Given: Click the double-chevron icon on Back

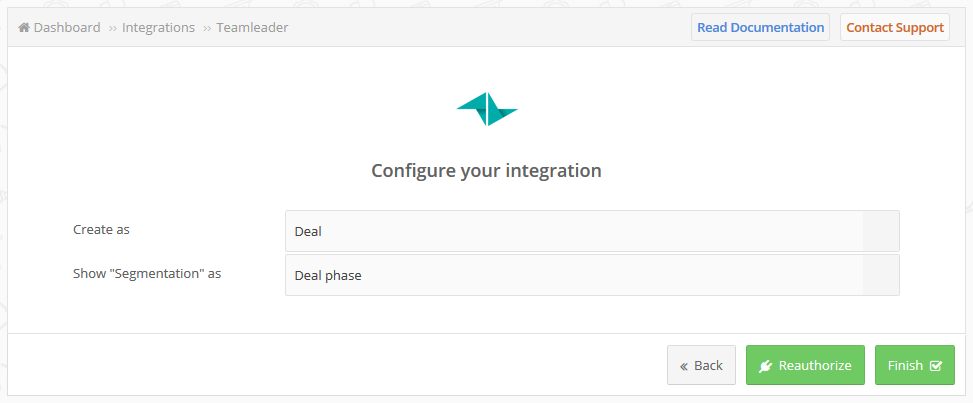Looking at the screenshot, I should click(684, 366).
